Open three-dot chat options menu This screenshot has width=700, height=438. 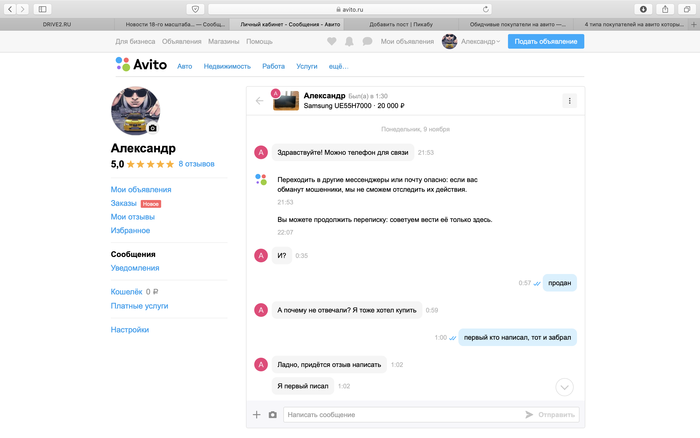[569, 100]
